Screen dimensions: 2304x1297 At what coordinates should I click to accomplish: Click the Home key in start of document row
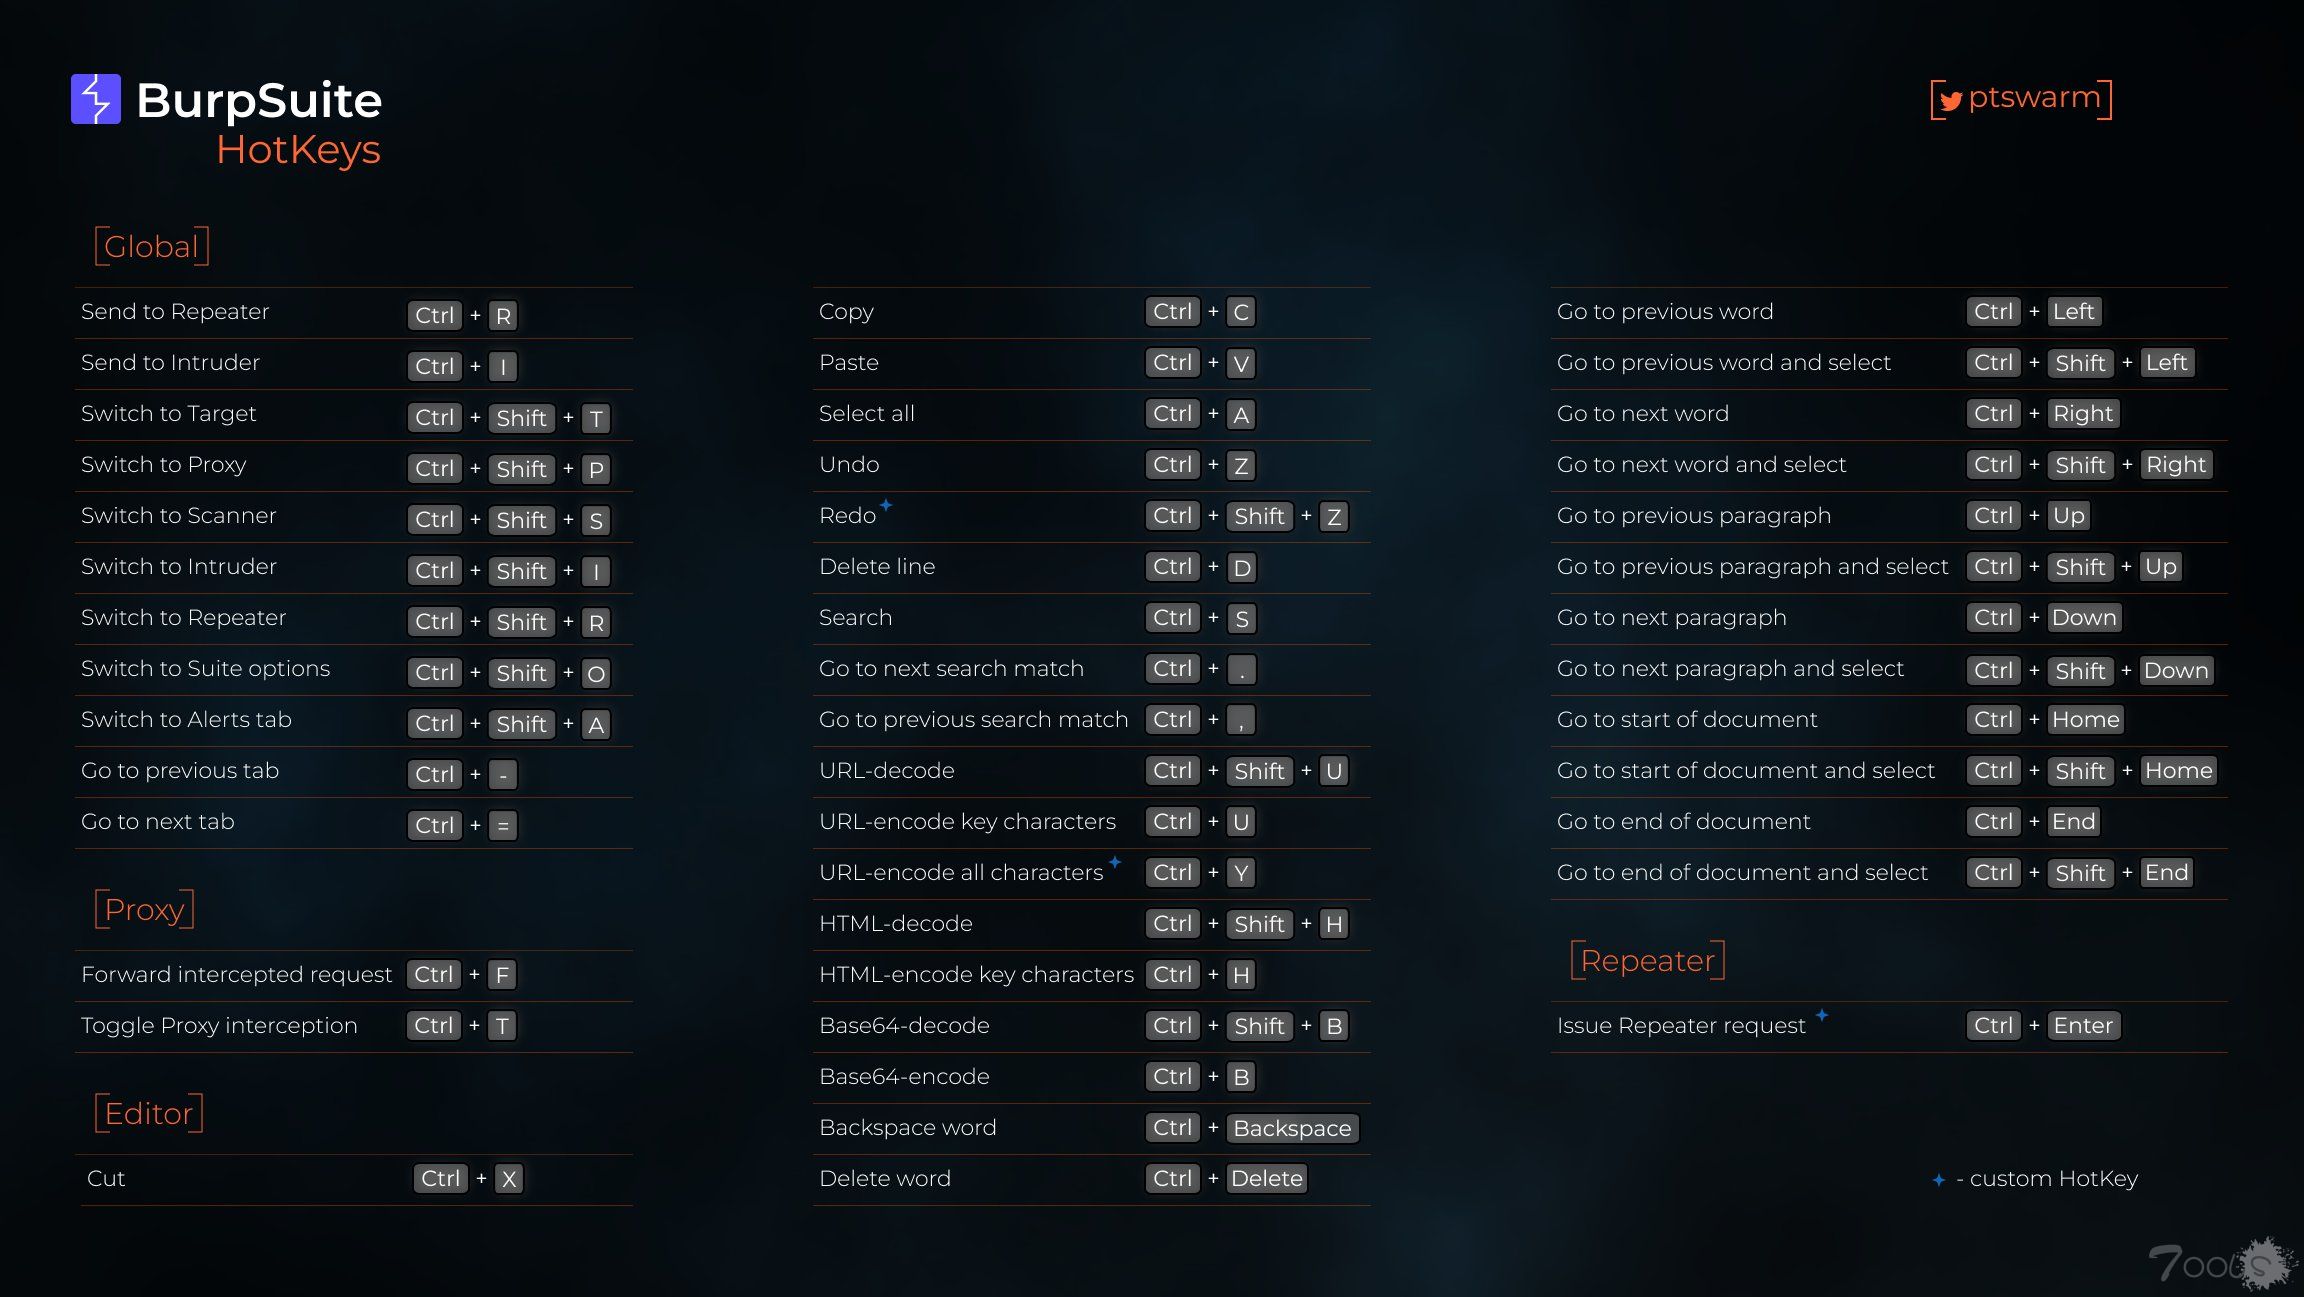tap(2085, 720)
